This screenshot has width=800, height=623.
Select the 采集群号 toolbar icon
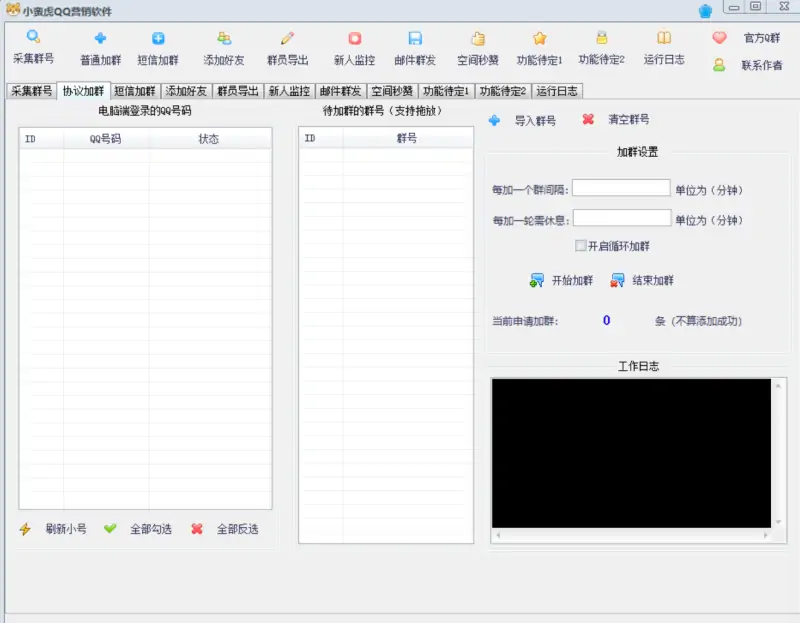[x=33, y=47]
